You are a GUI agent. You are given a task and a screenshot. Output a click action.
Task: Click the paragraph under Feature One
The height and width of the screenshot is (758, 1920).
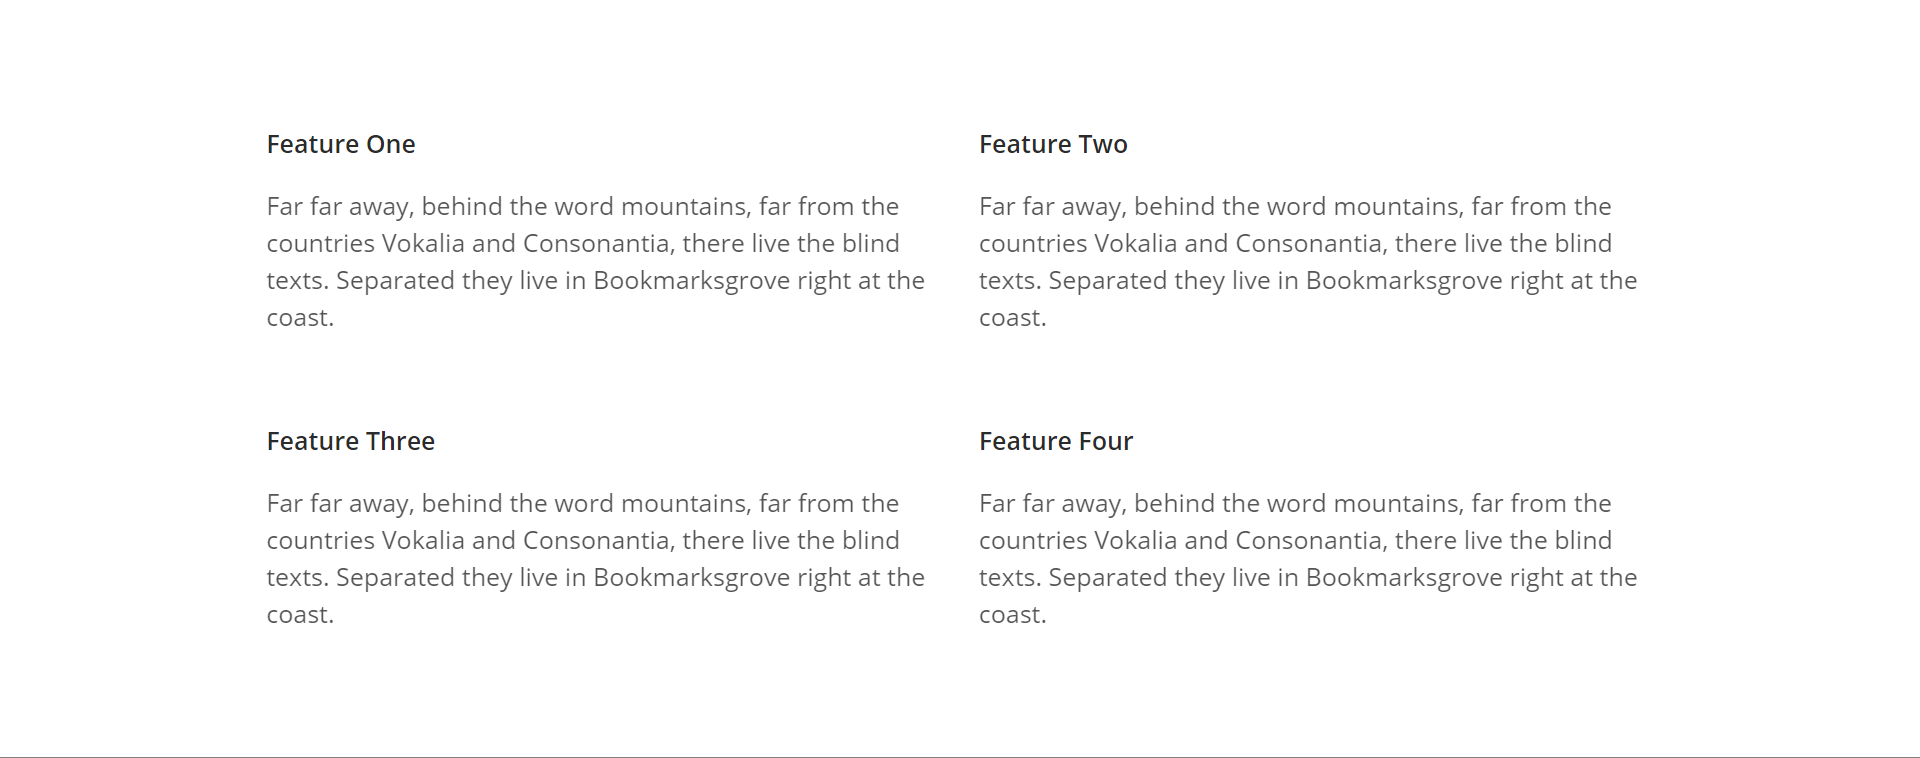tap(596, 262)
